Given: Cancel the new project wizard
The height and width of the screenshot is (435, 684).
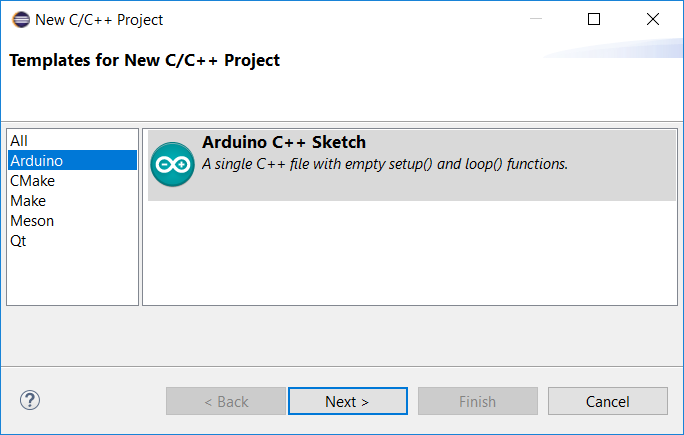Looking at the screenshot, I should tap(608, 401).
